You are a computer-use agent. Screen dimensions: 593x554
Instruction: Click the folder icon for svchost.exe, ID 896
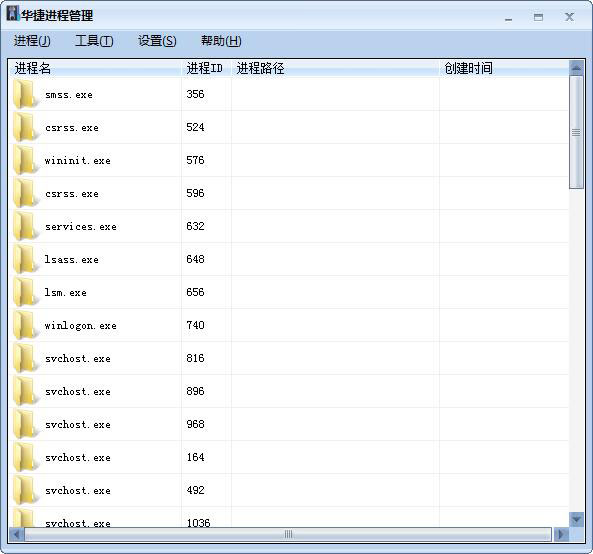26,391
